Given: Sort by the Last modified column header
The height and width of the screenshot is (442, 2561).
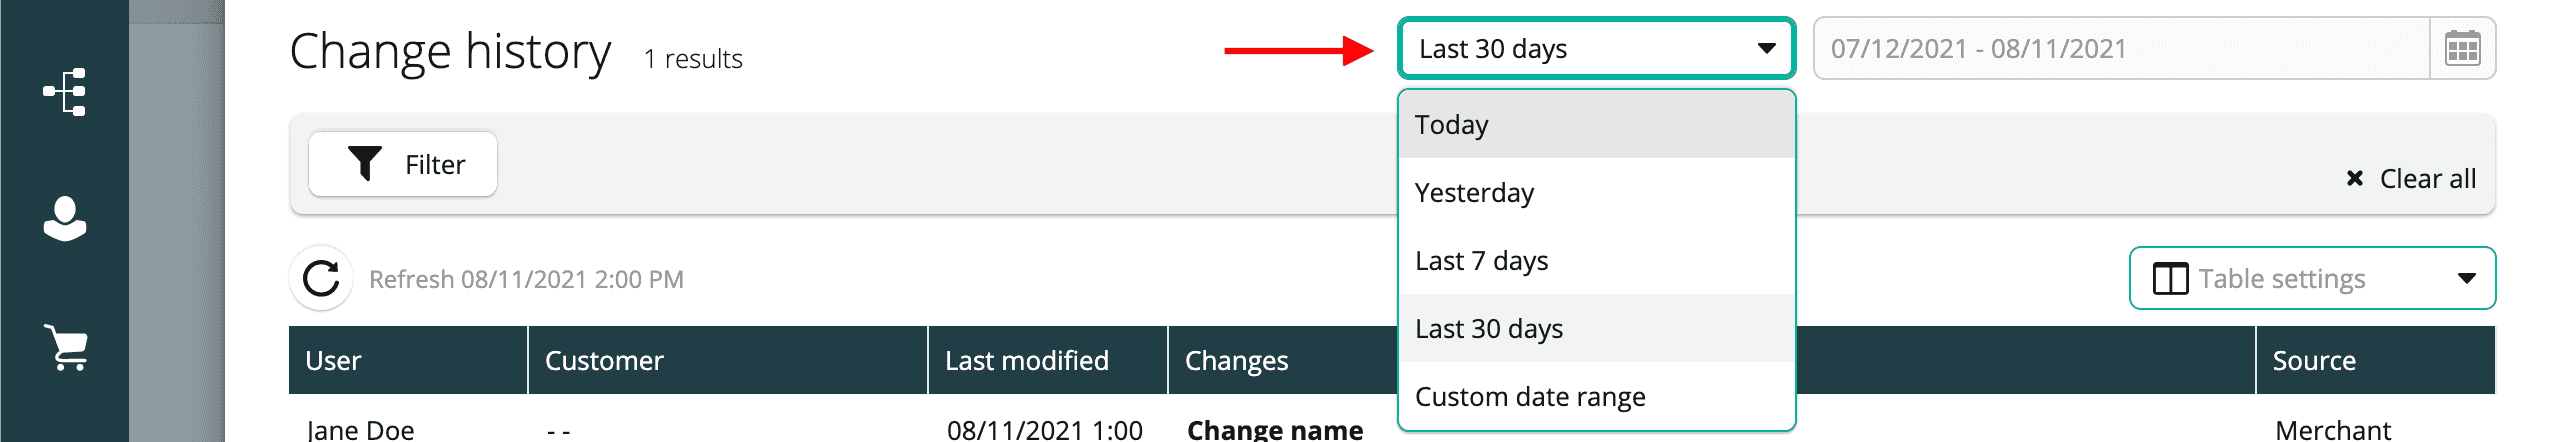Looking at the screenshot, I should tap(1027, 360).
